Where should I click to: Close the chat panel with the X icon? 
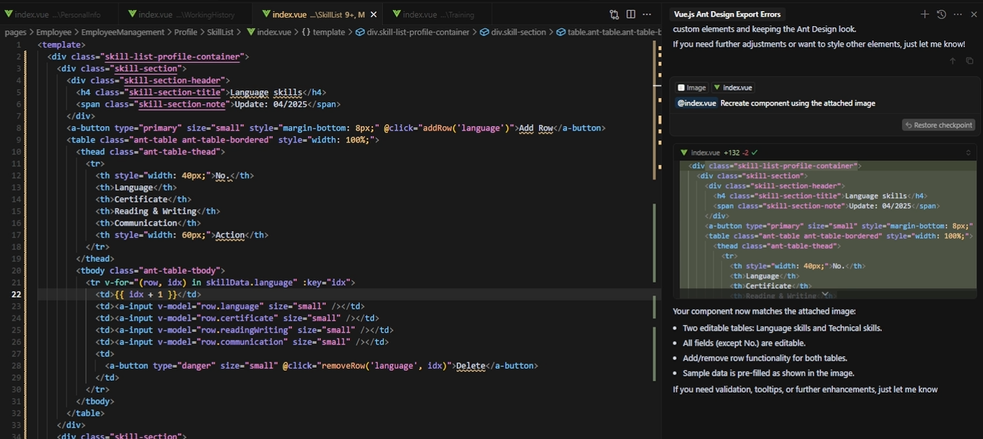(974, 15)
